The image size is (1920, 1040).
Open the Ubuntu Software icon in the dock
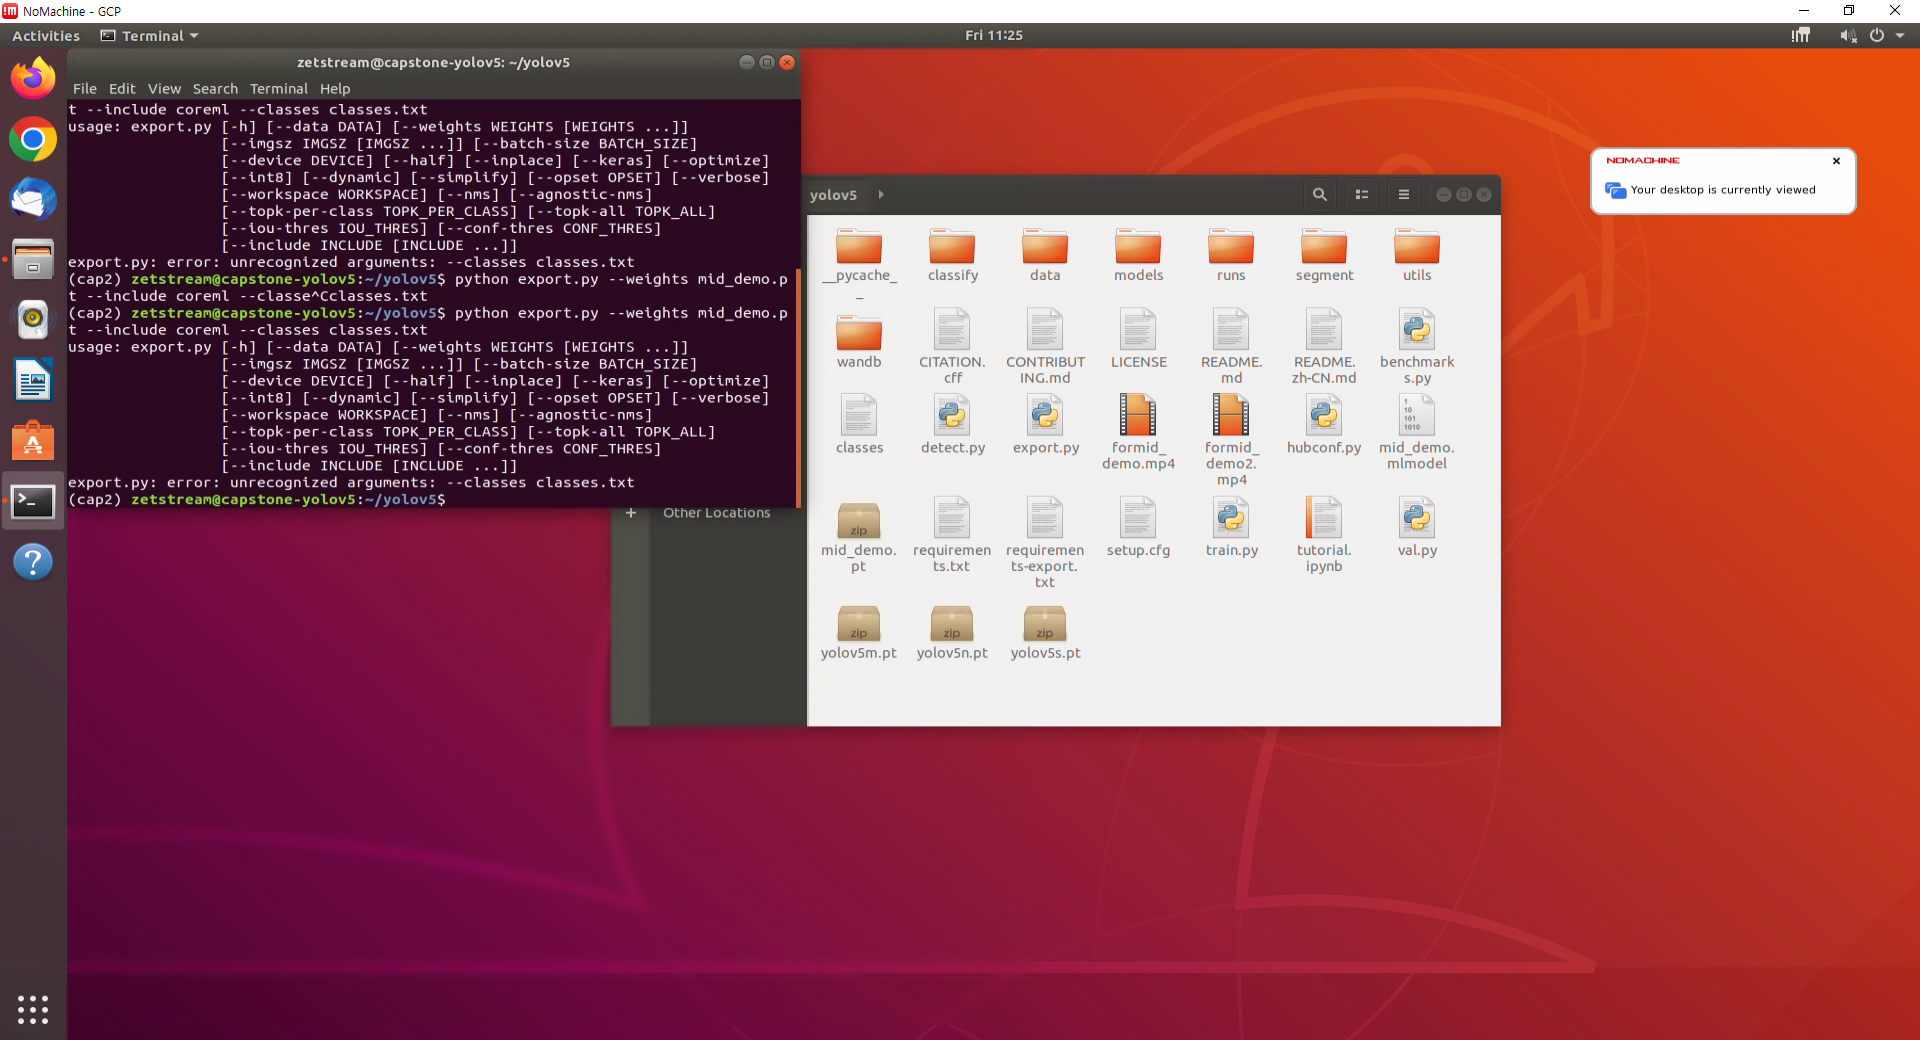[x=33, y=440]
